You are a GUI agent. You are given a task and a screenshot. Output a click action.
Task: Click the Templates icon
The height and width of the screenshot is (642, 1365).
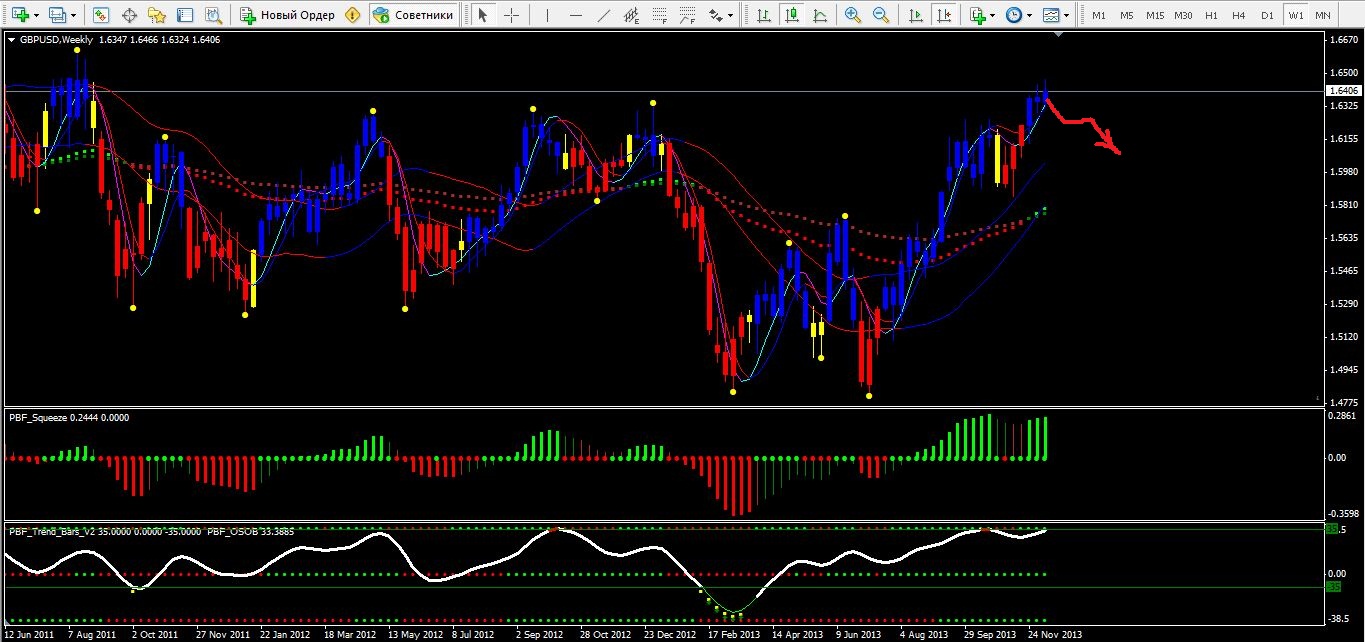click(x=1051, y=15)
